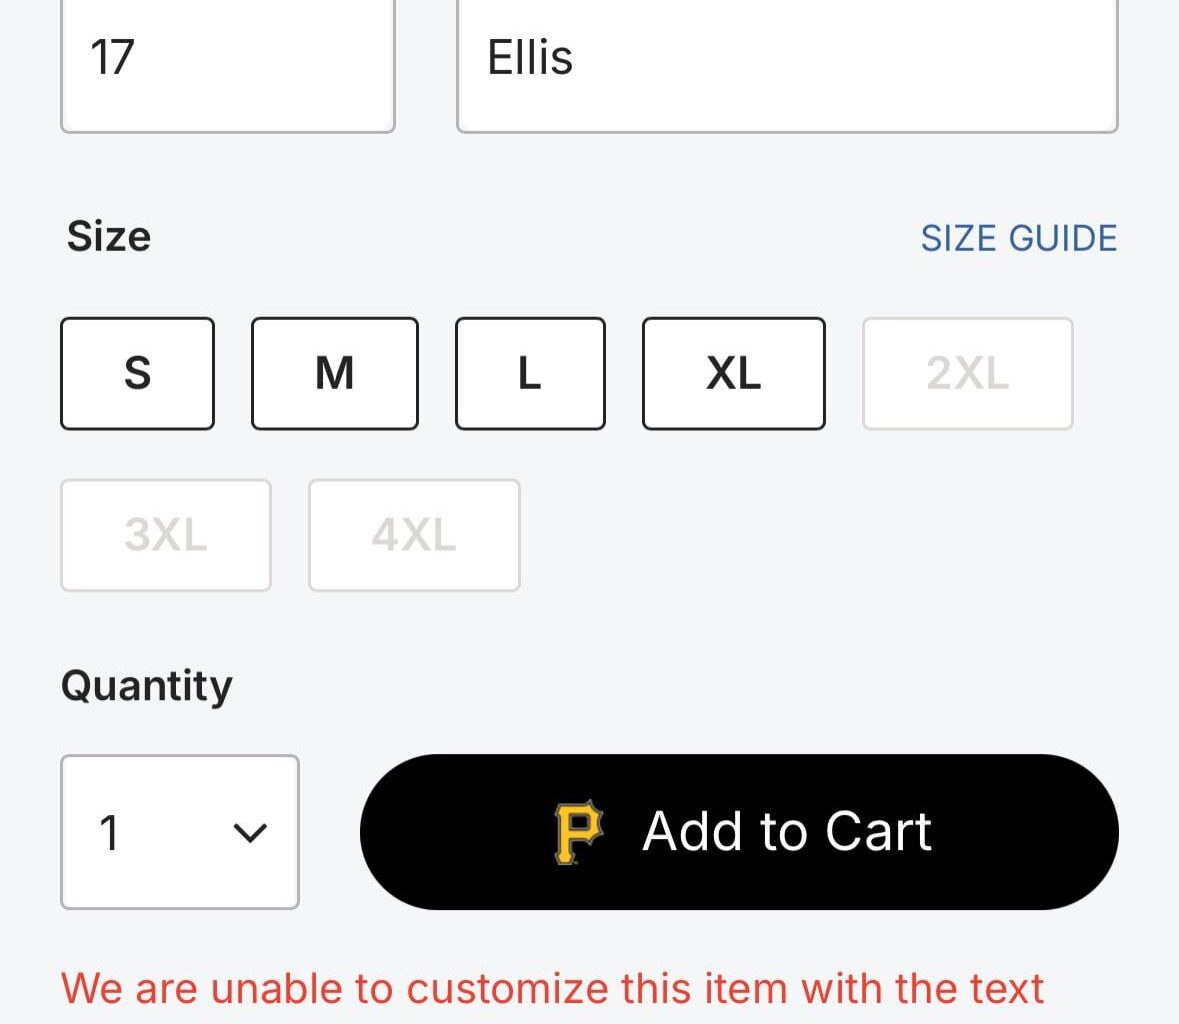Select size M
Screen dimensions: 1179x1024
tap(334, 373)
